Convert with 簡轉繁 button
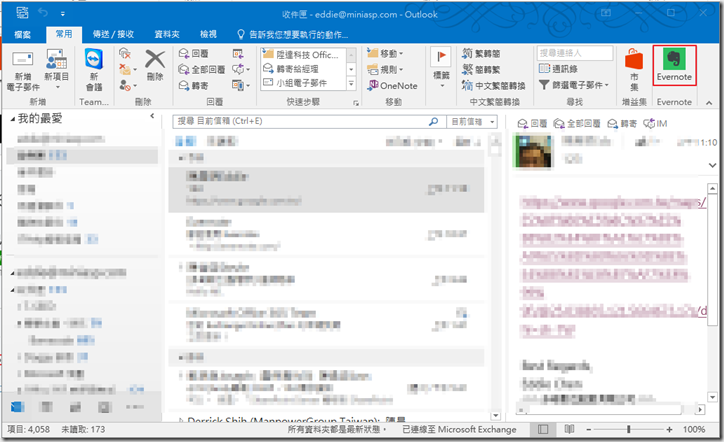The width and height of the screenshot is (724, 442). click(x=481, y=70)
